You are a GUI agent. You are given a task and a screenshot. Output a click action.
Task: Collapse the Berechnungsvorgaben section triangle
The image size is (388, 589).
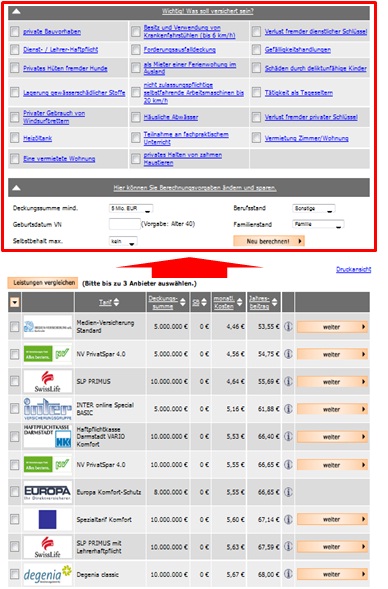(x=16, y=187)
